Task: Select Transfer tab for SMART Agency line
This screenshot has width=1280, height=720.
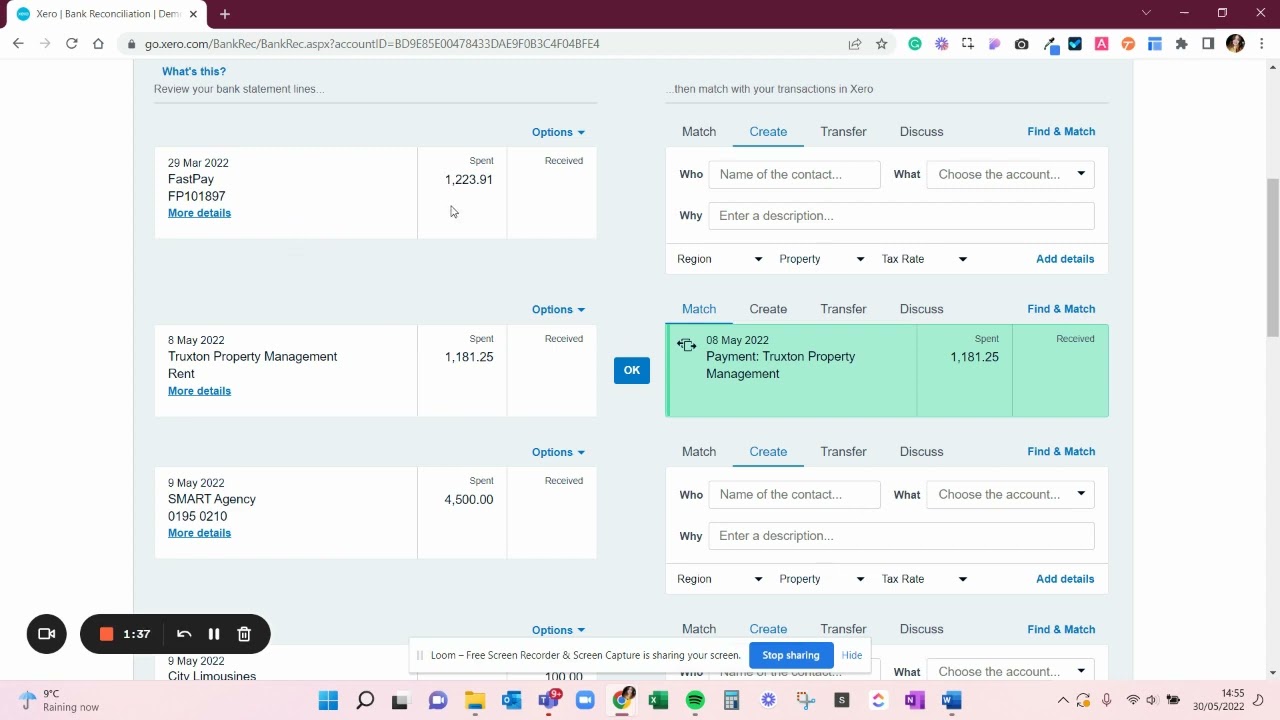Action: [x=843, y=452]
